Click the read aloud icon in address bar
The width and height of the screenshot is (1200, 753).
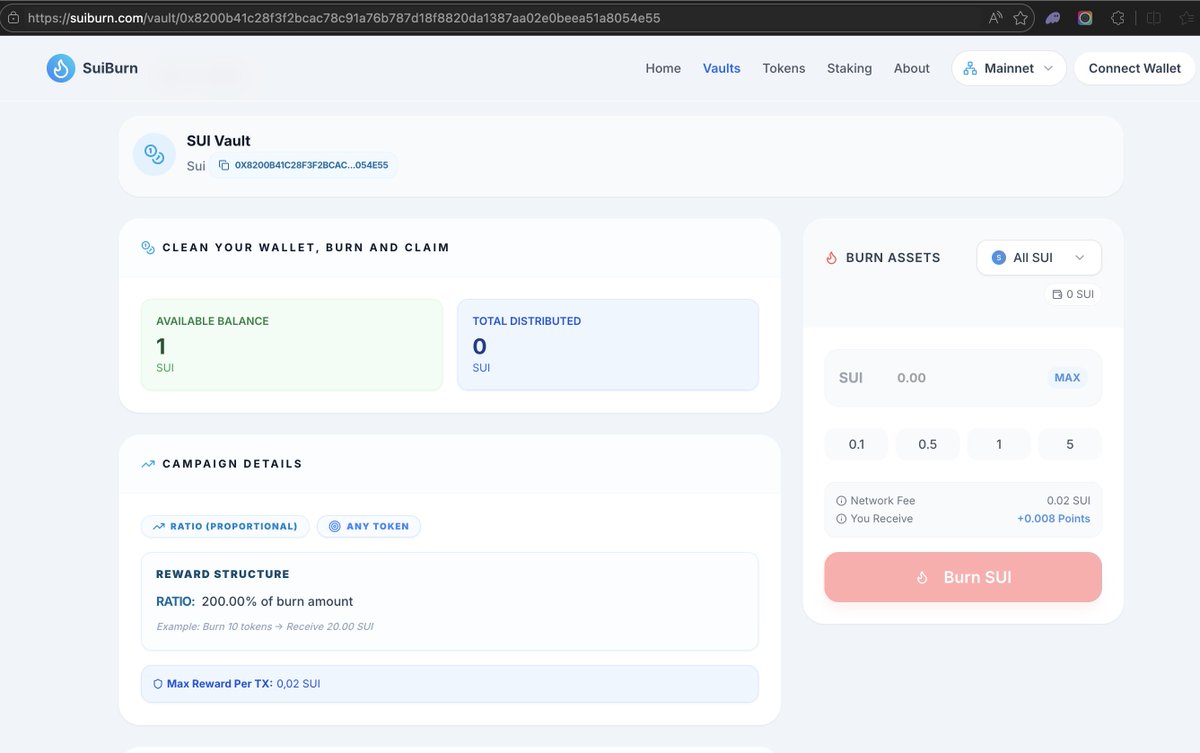point(995,18)
